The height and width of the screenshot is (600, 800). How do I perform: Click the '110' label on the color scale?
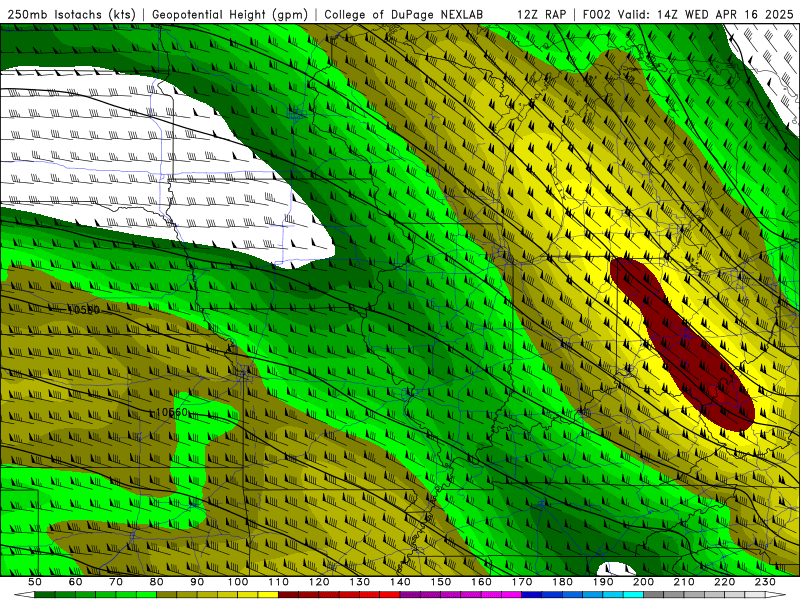coord(279,582)
